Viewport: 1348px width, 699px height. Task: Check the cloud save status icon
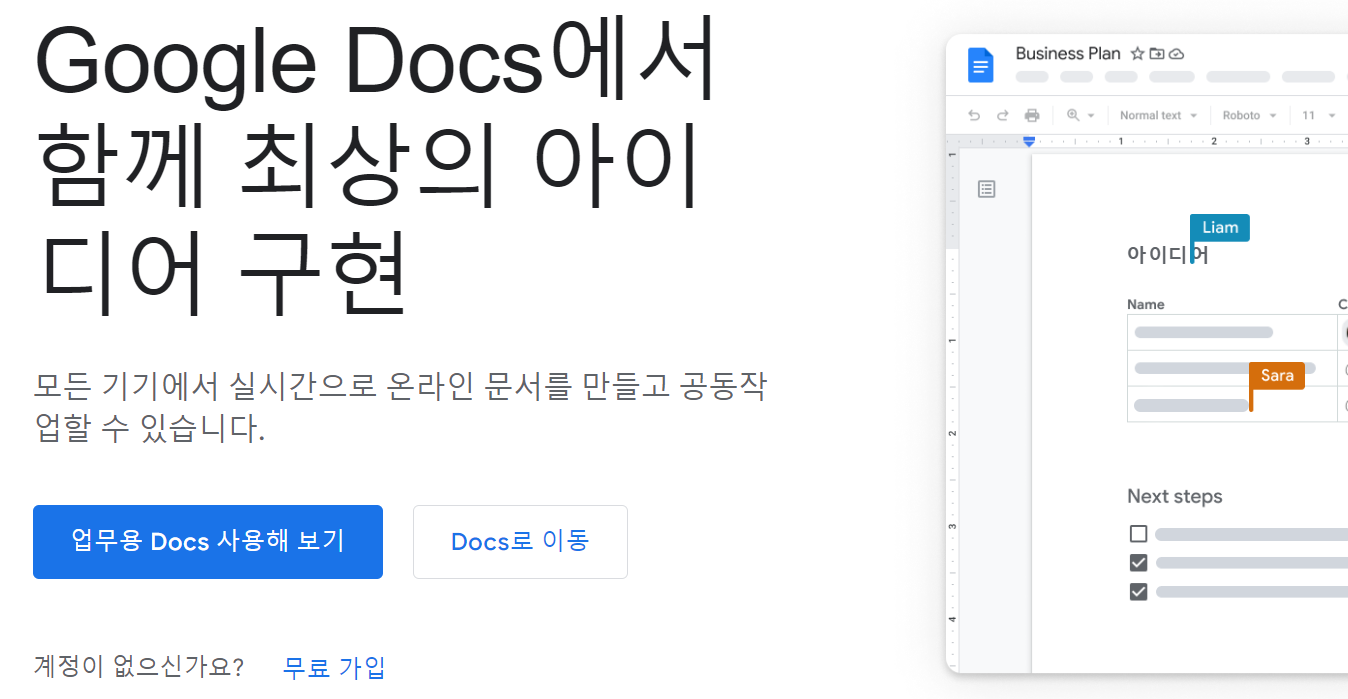pyautogui.click(x=1174, y=54)
